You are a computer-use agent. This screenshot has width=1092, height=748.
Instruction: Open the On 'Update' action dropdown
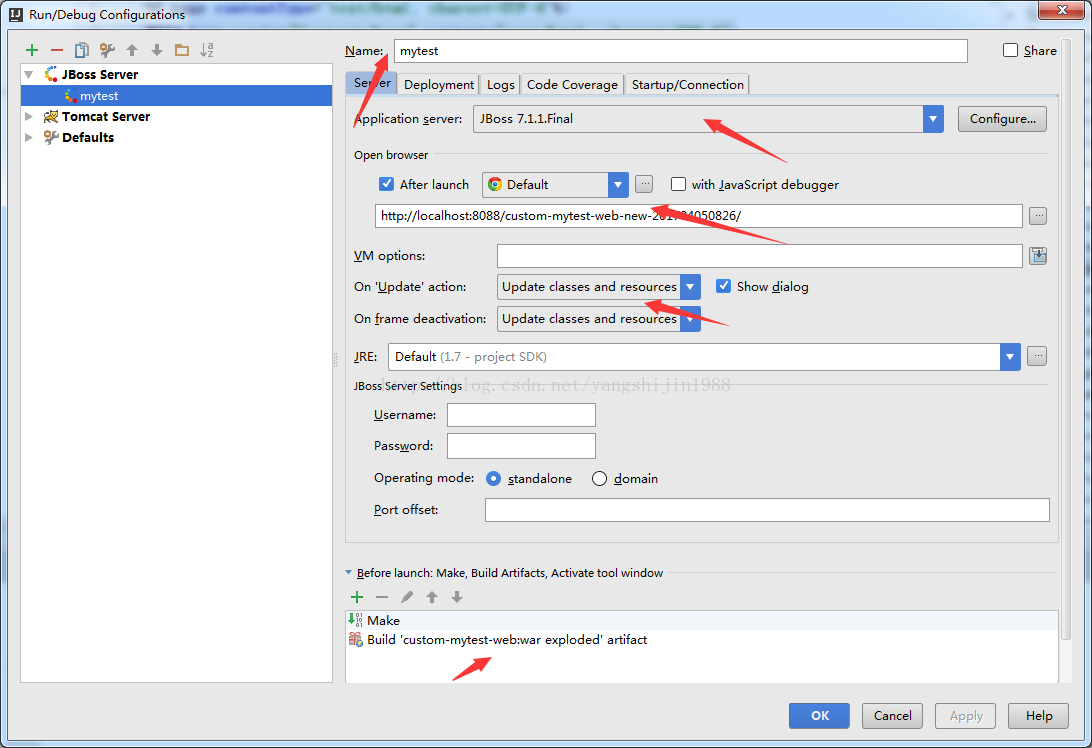click(690, 286)
